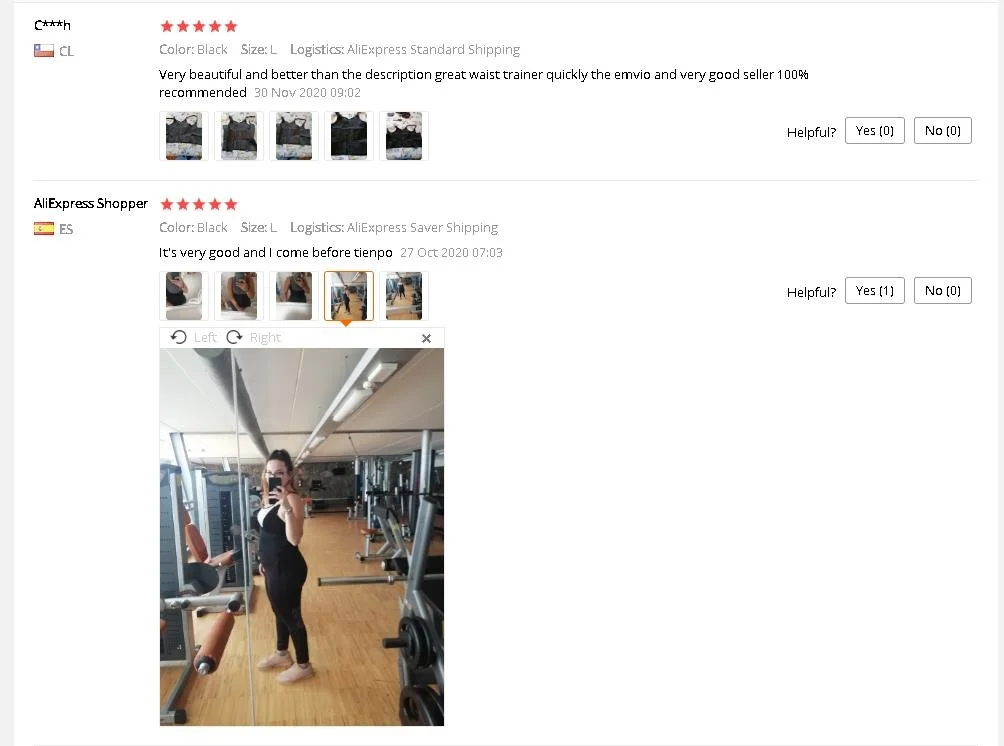1004x746 pixels.
Task: Click the Spain flag icon
Action: coord(44,229)
